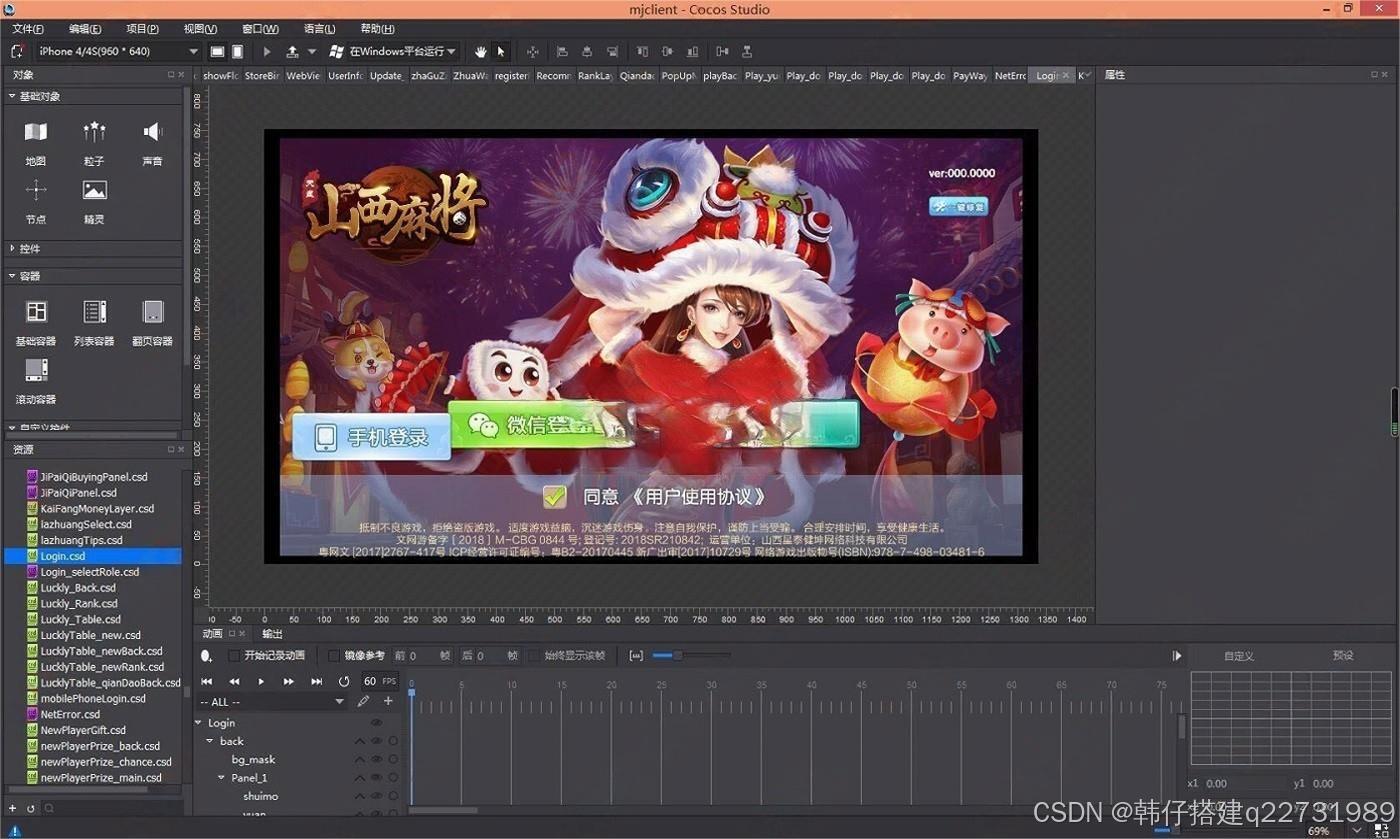Screen dimensions: 1400x839
Task: Click the custom resolution icon beside iPhone dropdown
Action: (x=17, y=51)
